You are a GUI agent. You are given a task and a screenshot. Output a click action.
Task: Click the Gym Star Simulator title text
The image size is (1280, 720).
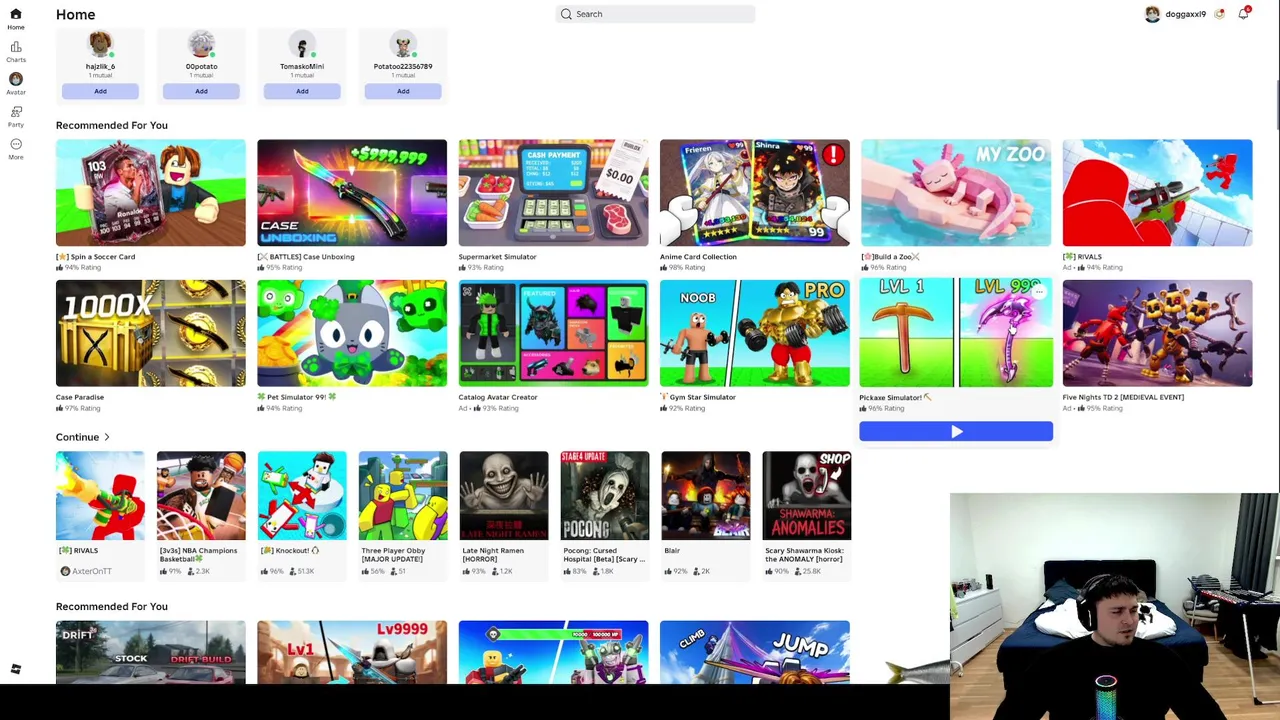pyautogui.click(x=702, y=397)
